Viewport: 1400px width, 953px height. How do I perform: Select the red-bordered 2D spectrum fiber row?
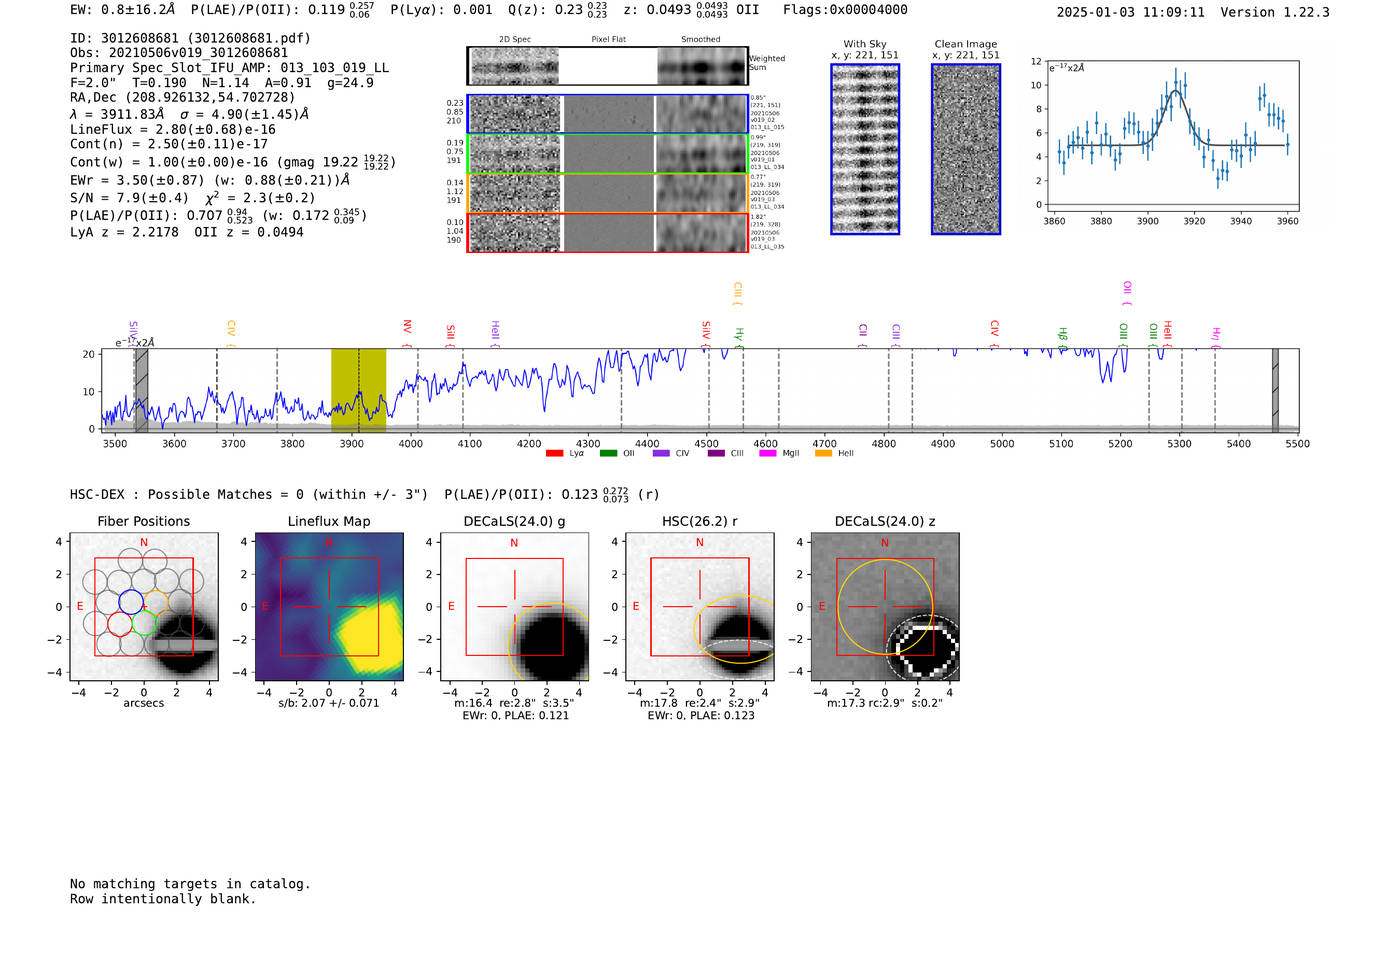608,232
